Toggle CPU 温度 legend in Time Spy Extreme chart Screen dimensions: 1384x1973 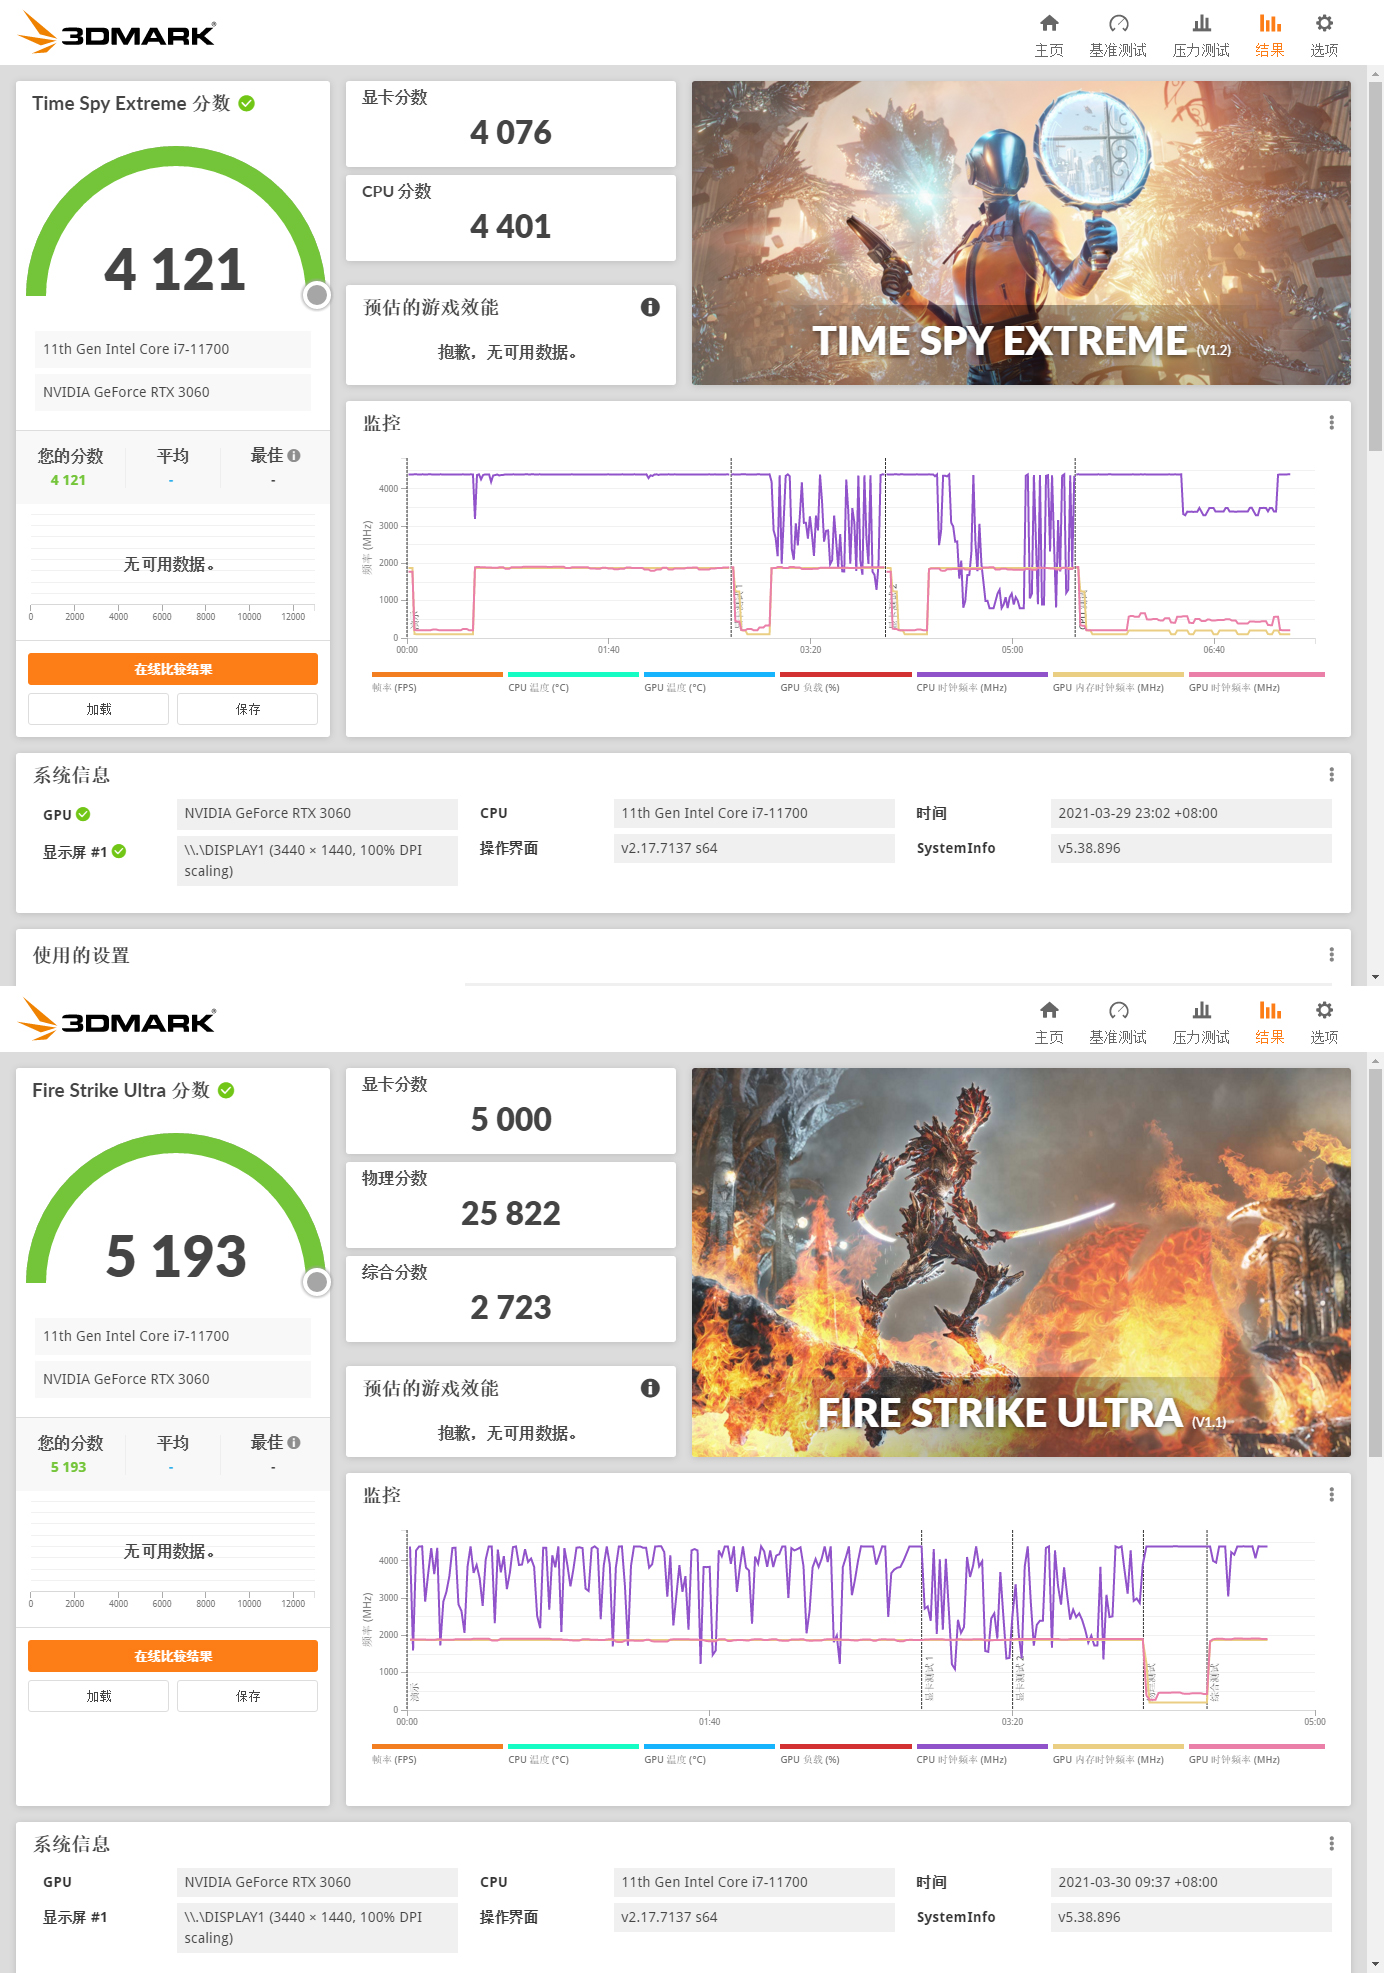[x=573, y=682]
